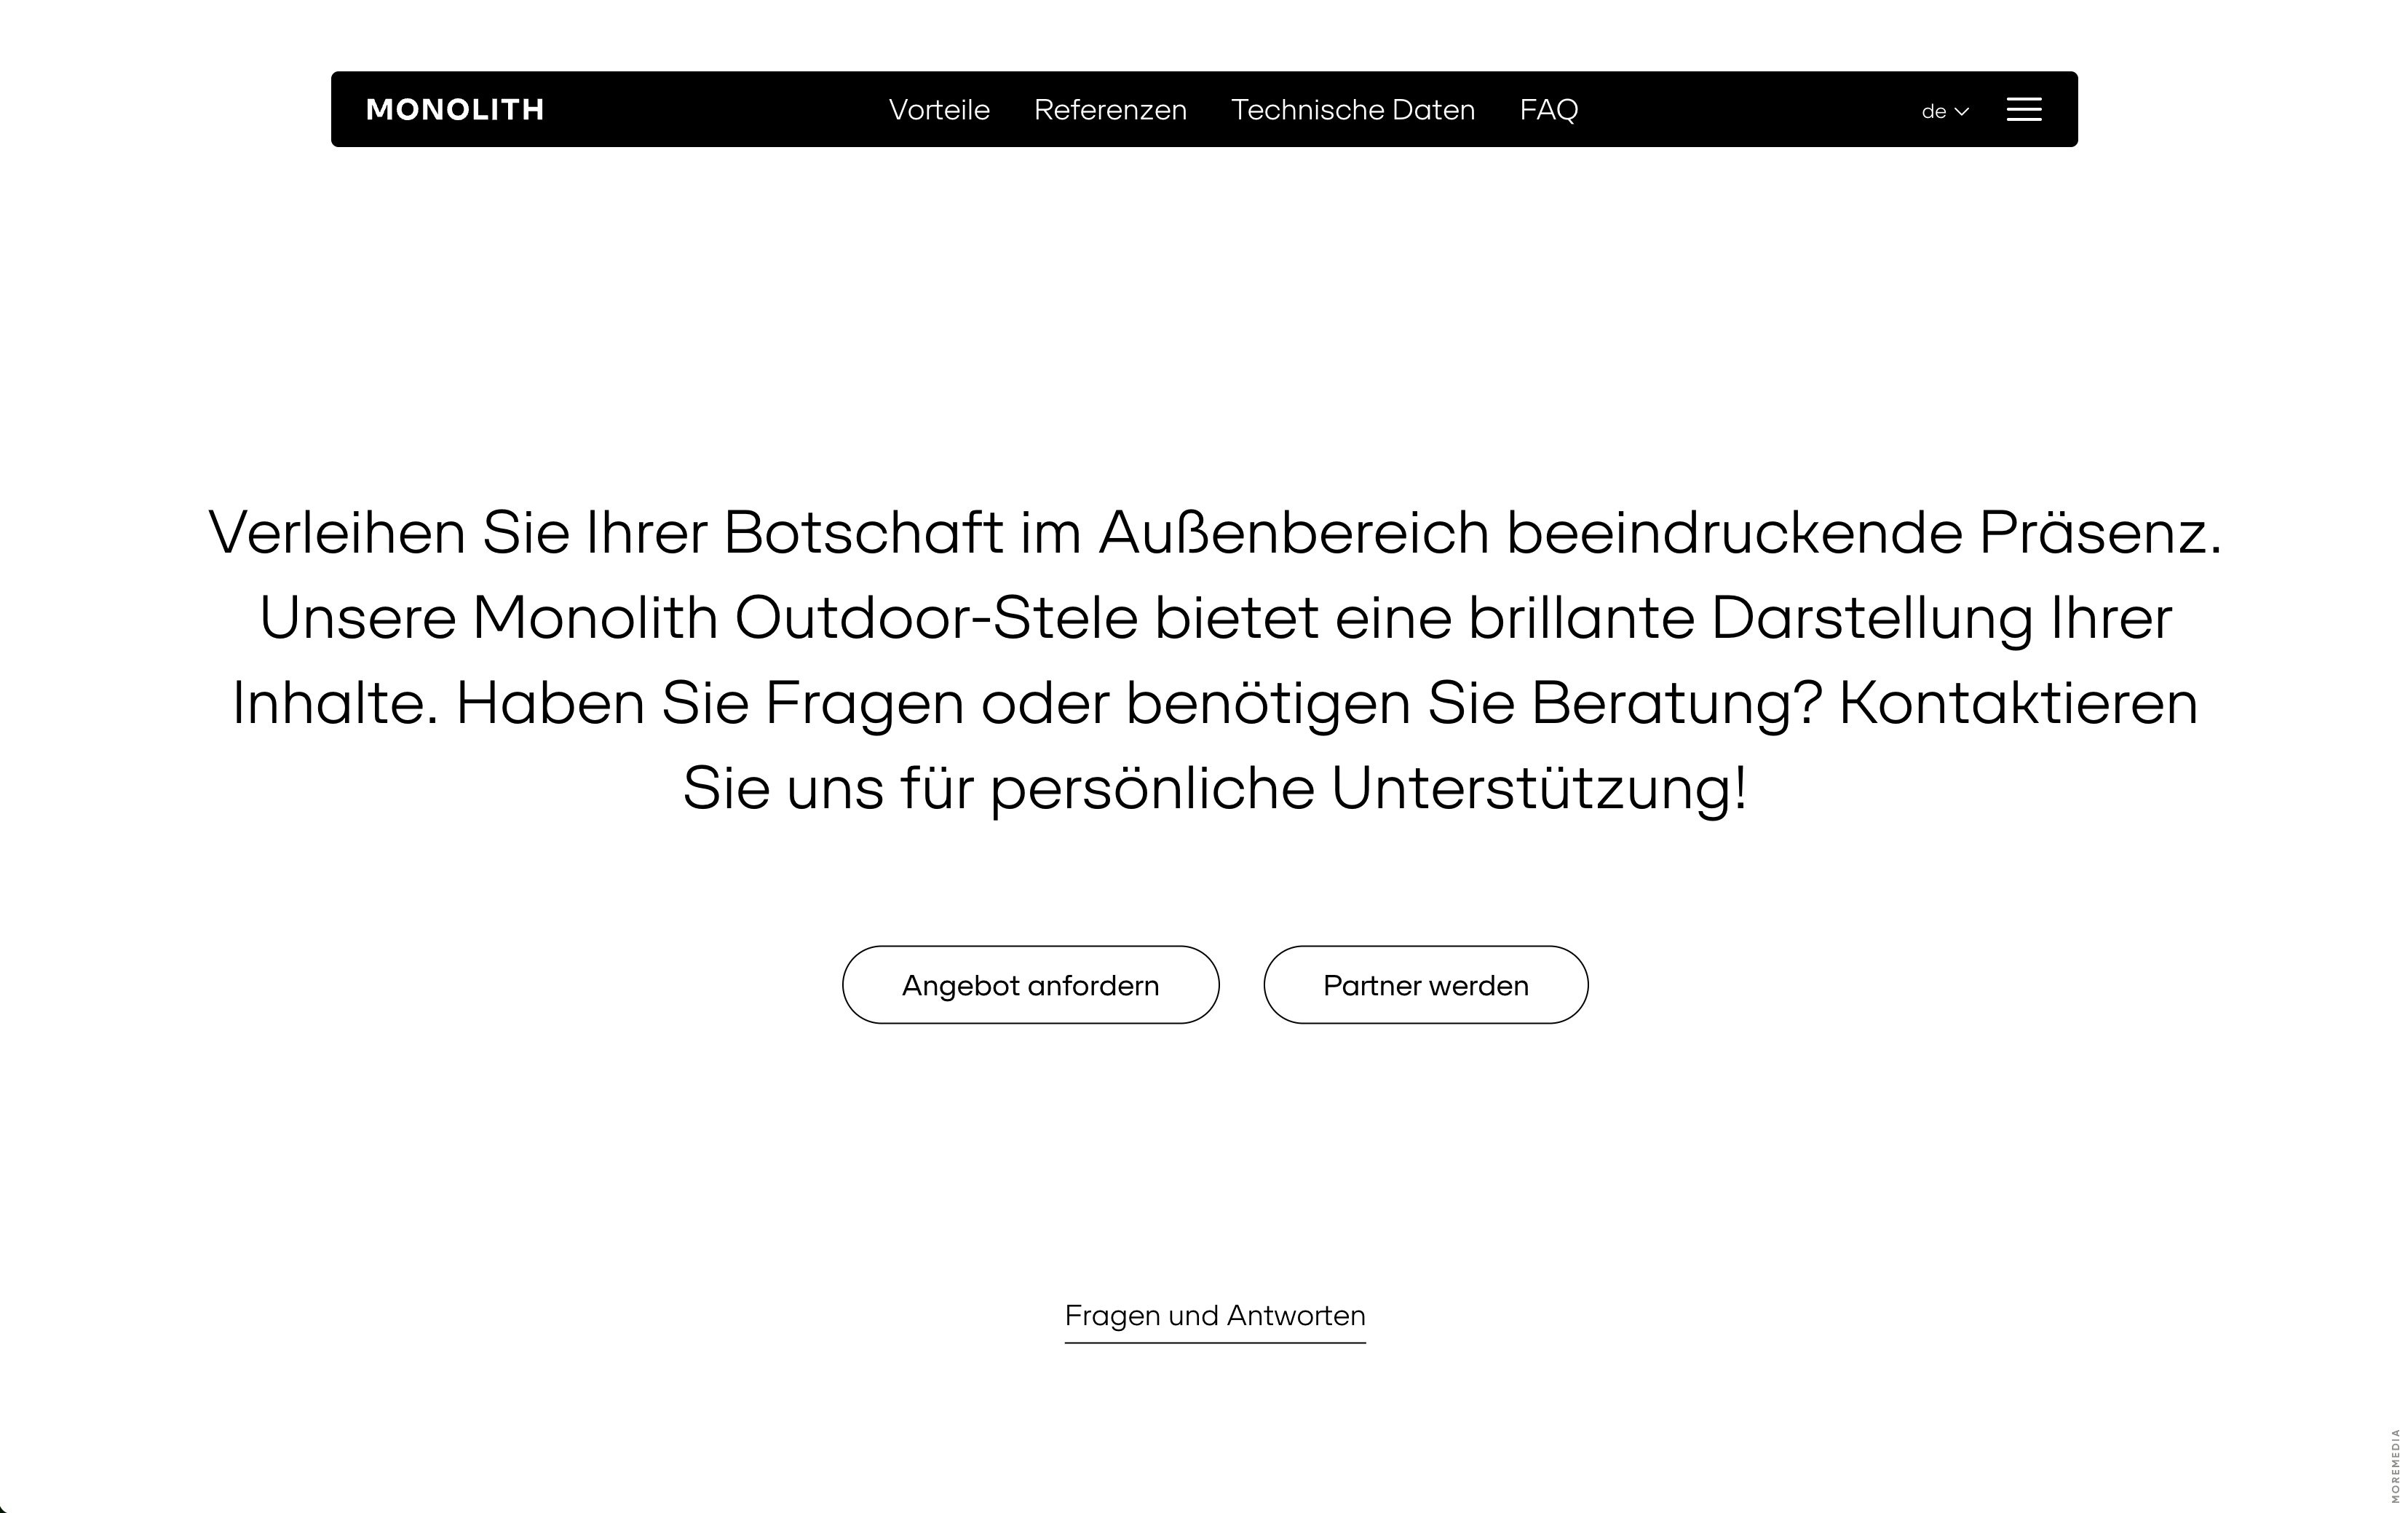2408x1513 pixels.
Task: Click the MONOLITH logo
Action: pyautogui.click(x=455, y=110)
